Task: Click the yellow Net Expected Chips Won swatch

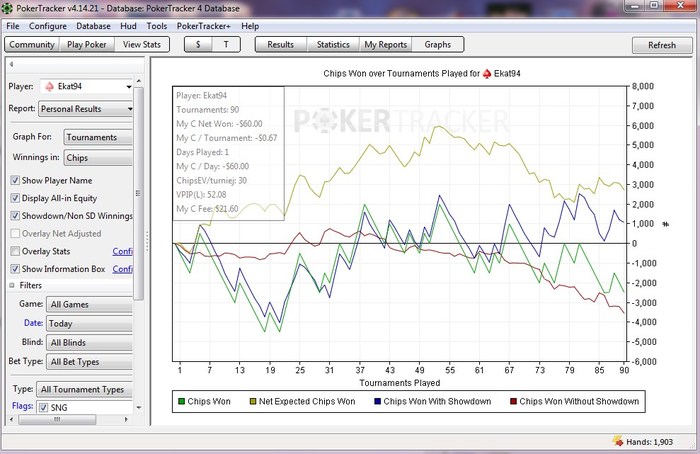Action: 253,401
